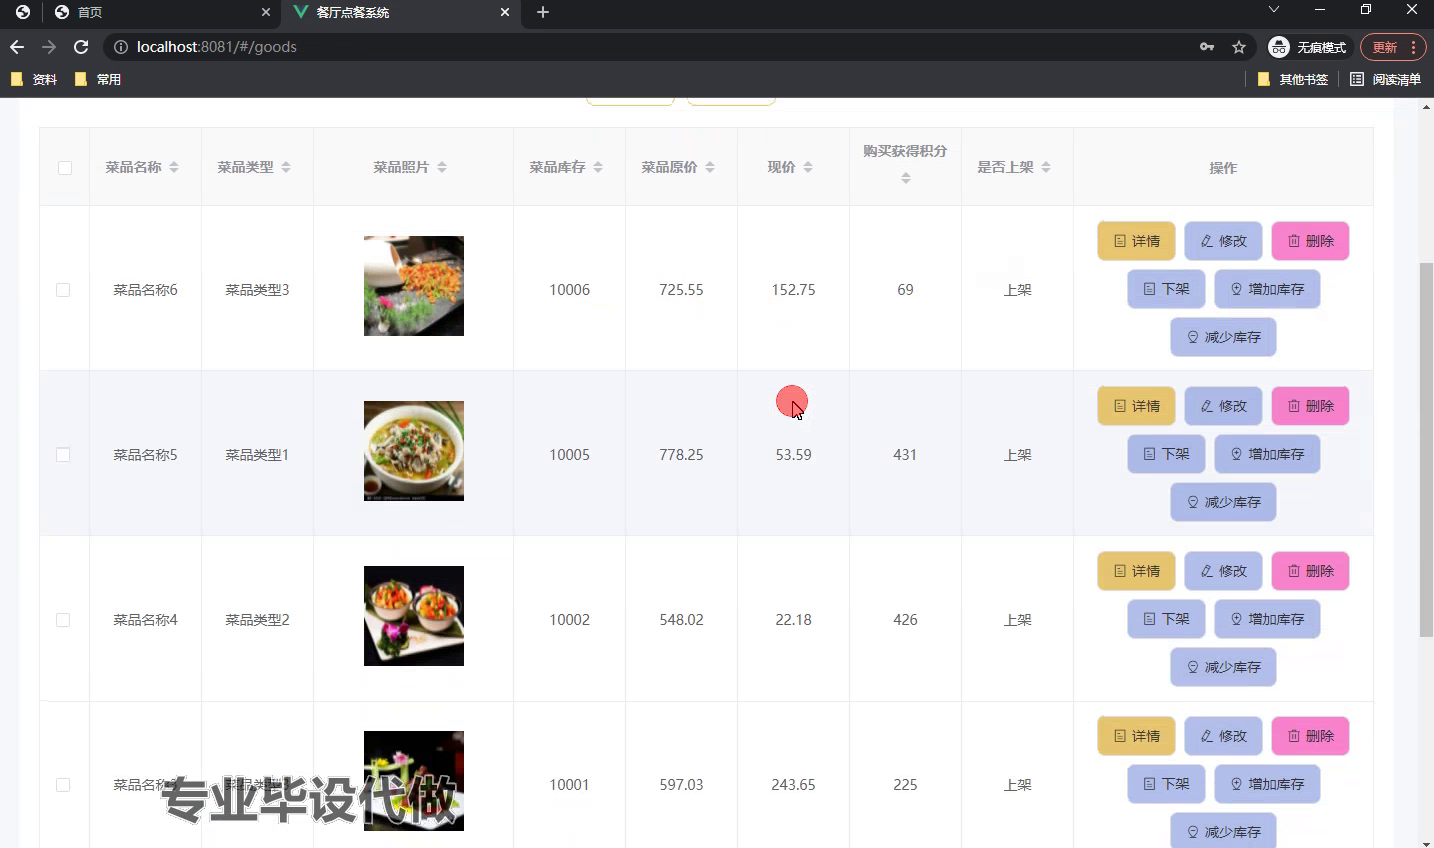Screen dimensions: 1434x848
Task: Open 菜品名称5 soup photo thumbnail
Action: tap(414, 451)
